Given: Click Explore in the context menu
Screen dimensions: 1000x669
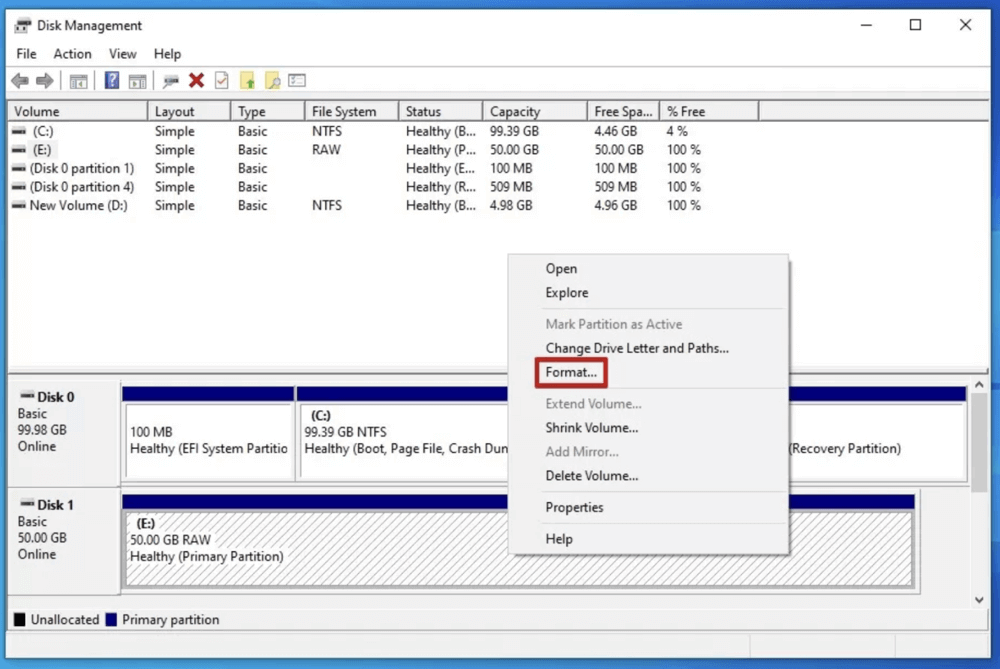Looking at the screenshot, I should click(565, 292).
